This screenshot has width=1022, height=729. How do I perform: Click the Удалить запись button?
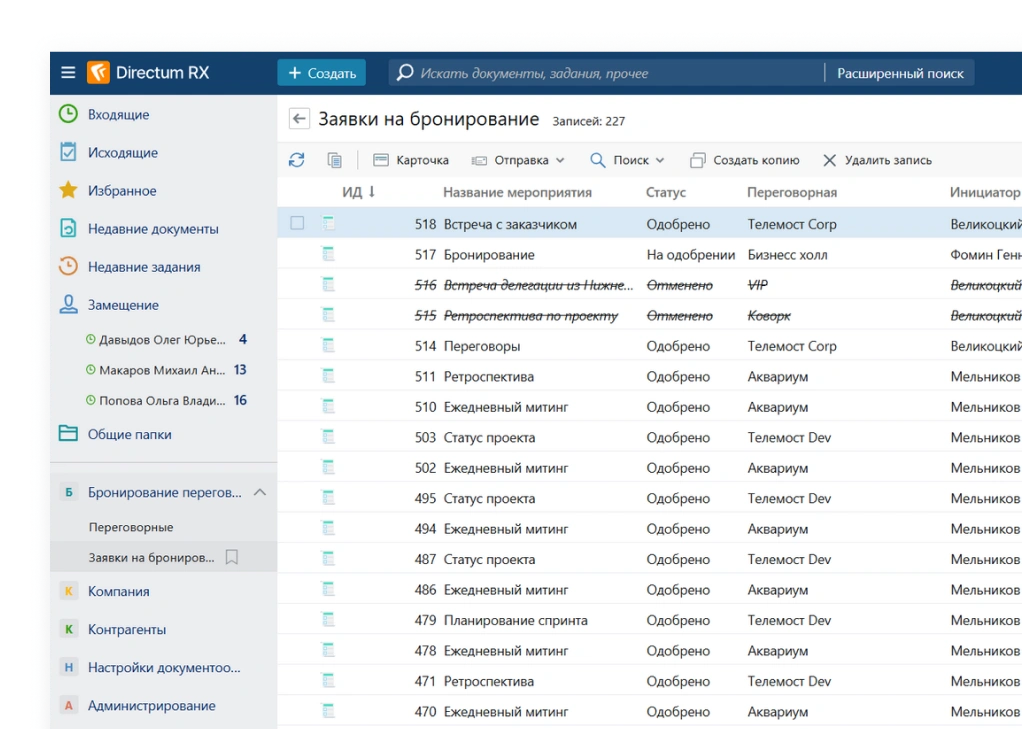[x=877, y=160]
